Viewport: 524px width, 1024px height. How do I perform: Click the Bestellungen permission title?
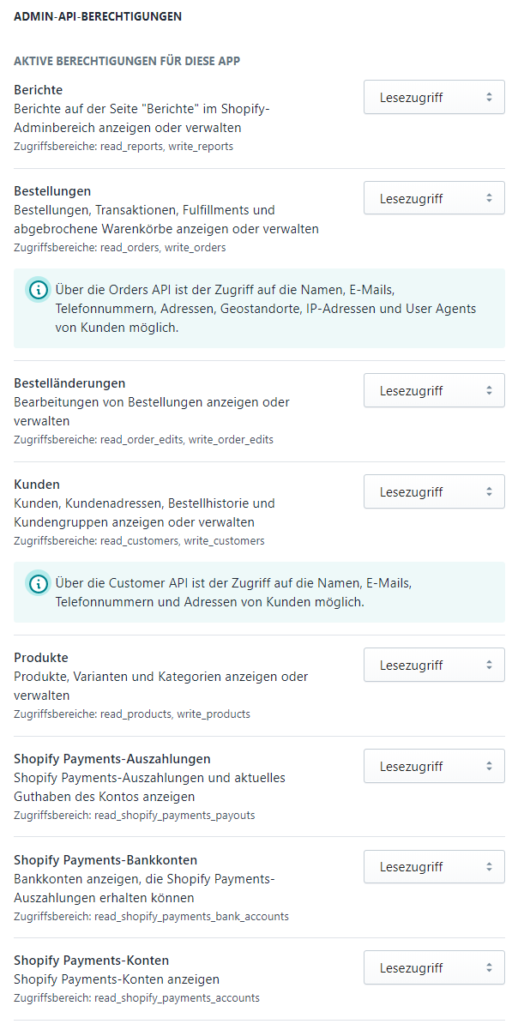click(52, 191)
